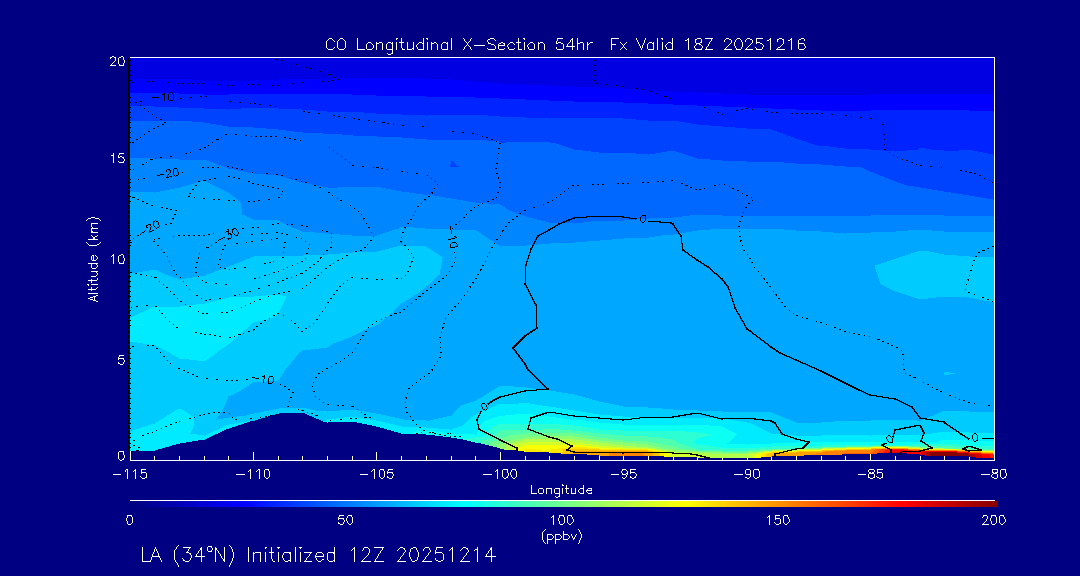The height and width of the screenshot is (576, 1080).
Task: Click the "(ppbv)" units label
Action: 561,536
